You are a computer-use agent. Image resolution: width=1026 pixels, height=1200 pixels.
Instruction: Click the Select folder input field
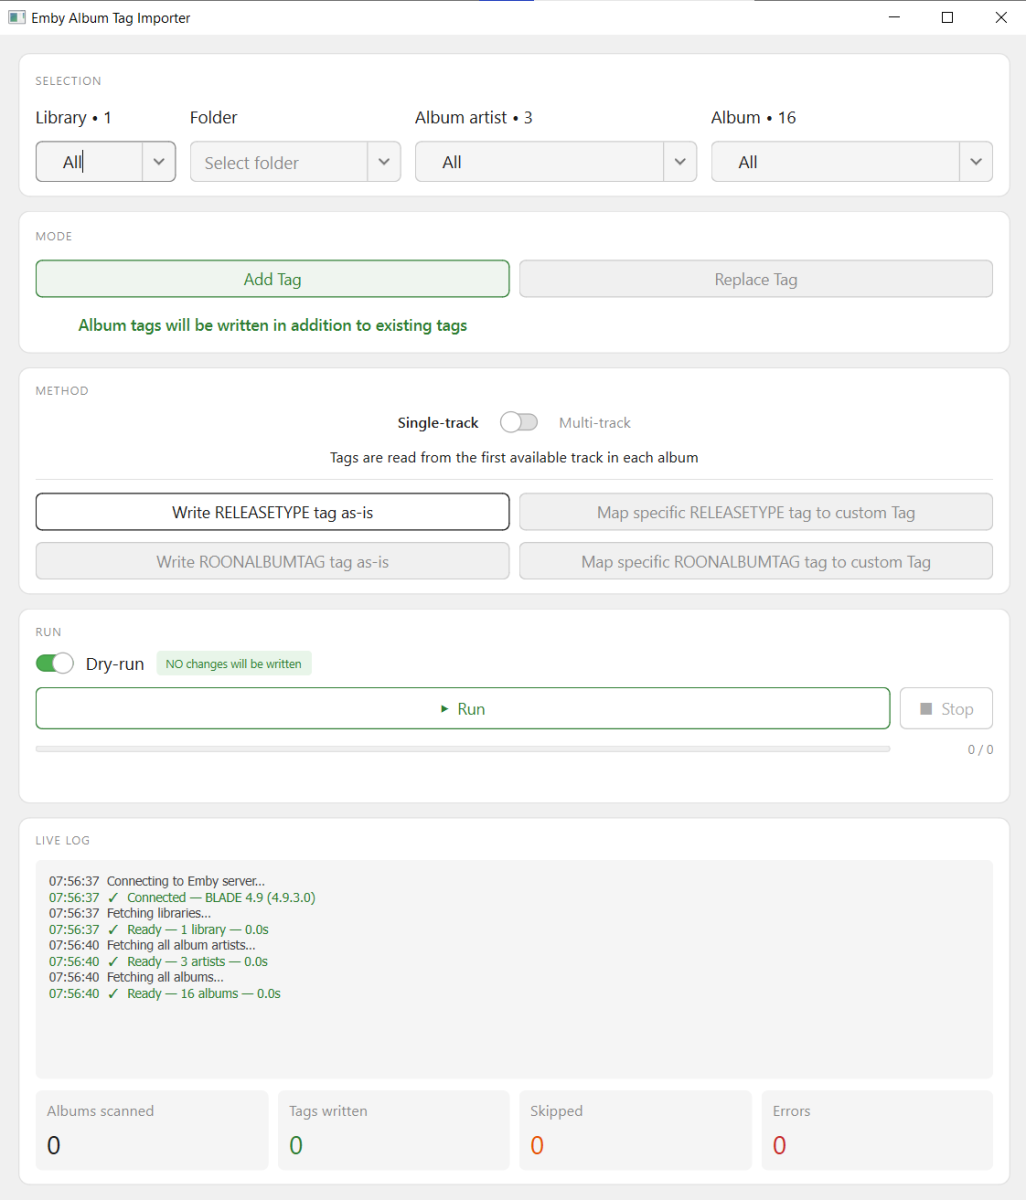pyautogui.click(x=278, y=163)
